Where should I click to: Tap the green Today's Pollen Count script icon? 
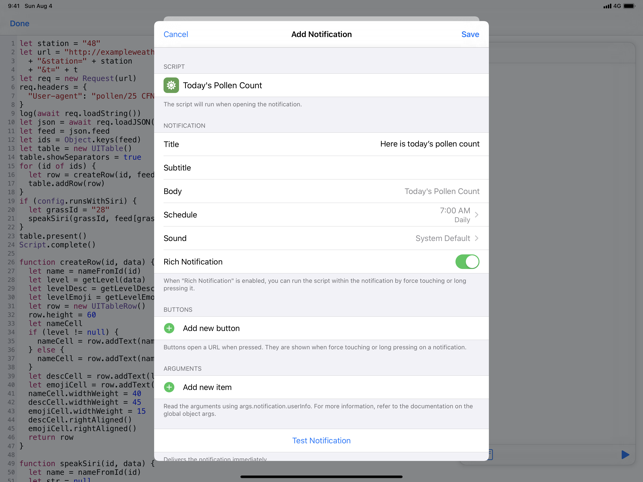[171, 86]
